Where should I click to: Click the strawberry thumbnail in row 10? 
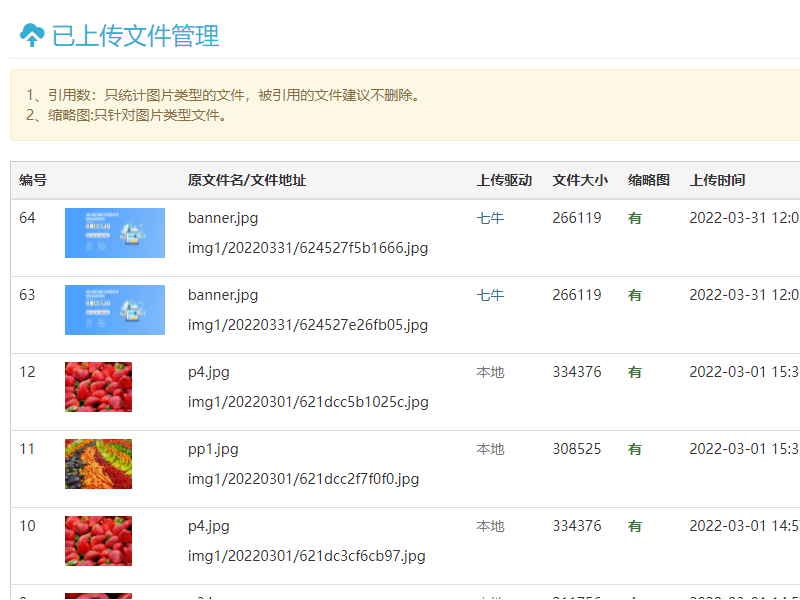pyautogui.click(x=98, y=541)
